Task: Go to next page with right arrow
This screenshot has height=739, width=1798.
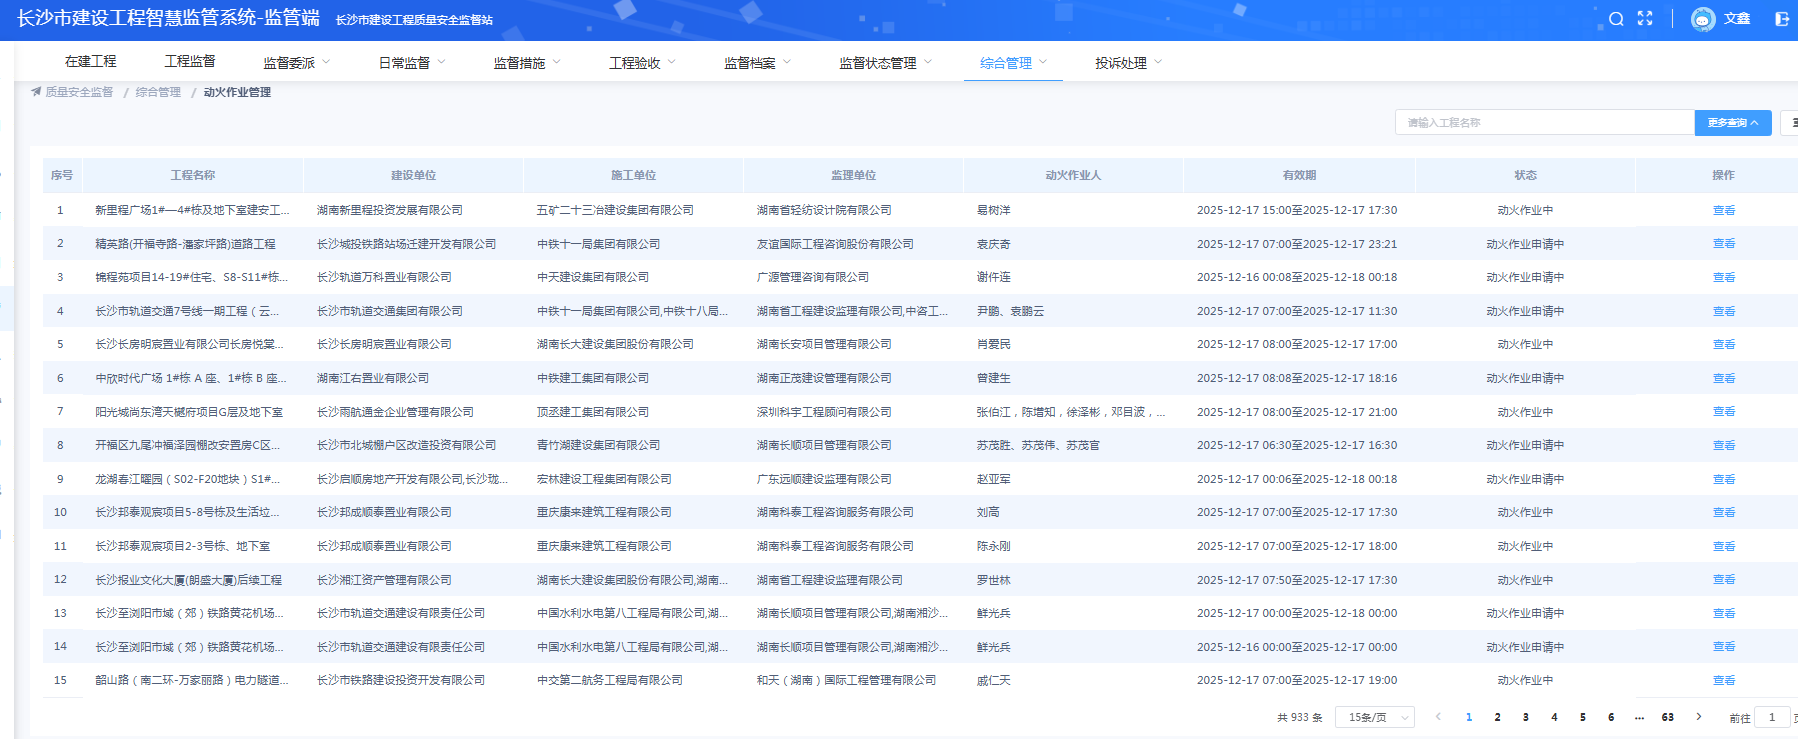Action: (x=1698, y=717)
